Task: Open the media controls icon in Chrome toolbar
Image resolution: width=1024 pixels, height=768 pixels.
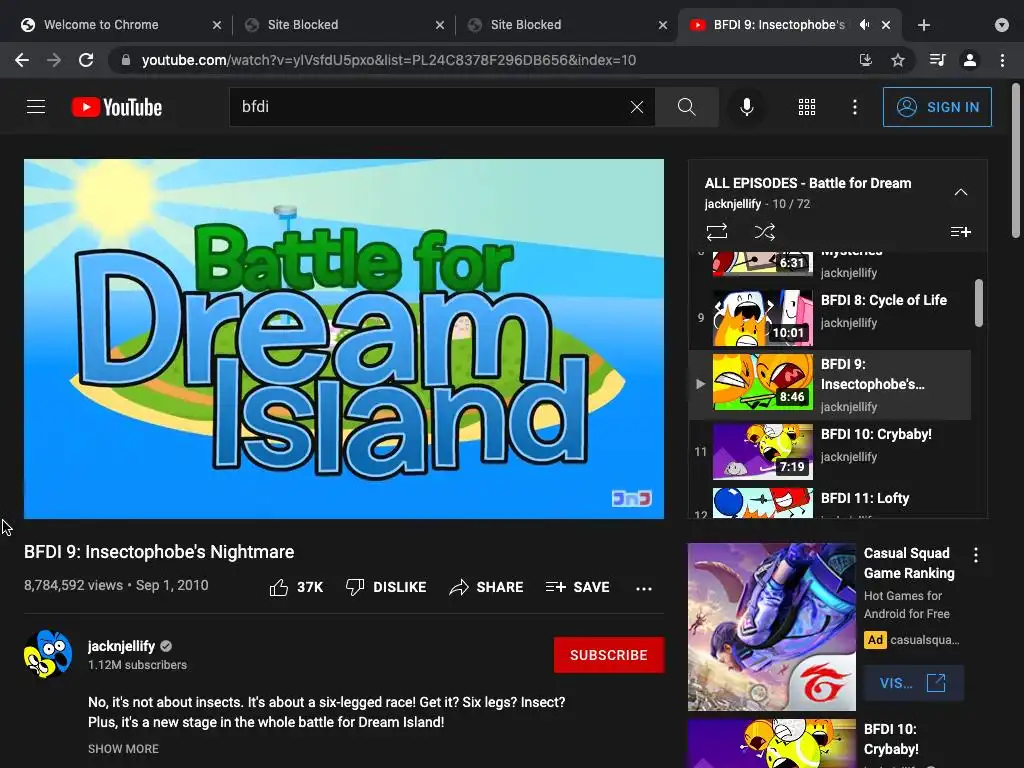Action: pyautogui.click(x=937, y=60)
